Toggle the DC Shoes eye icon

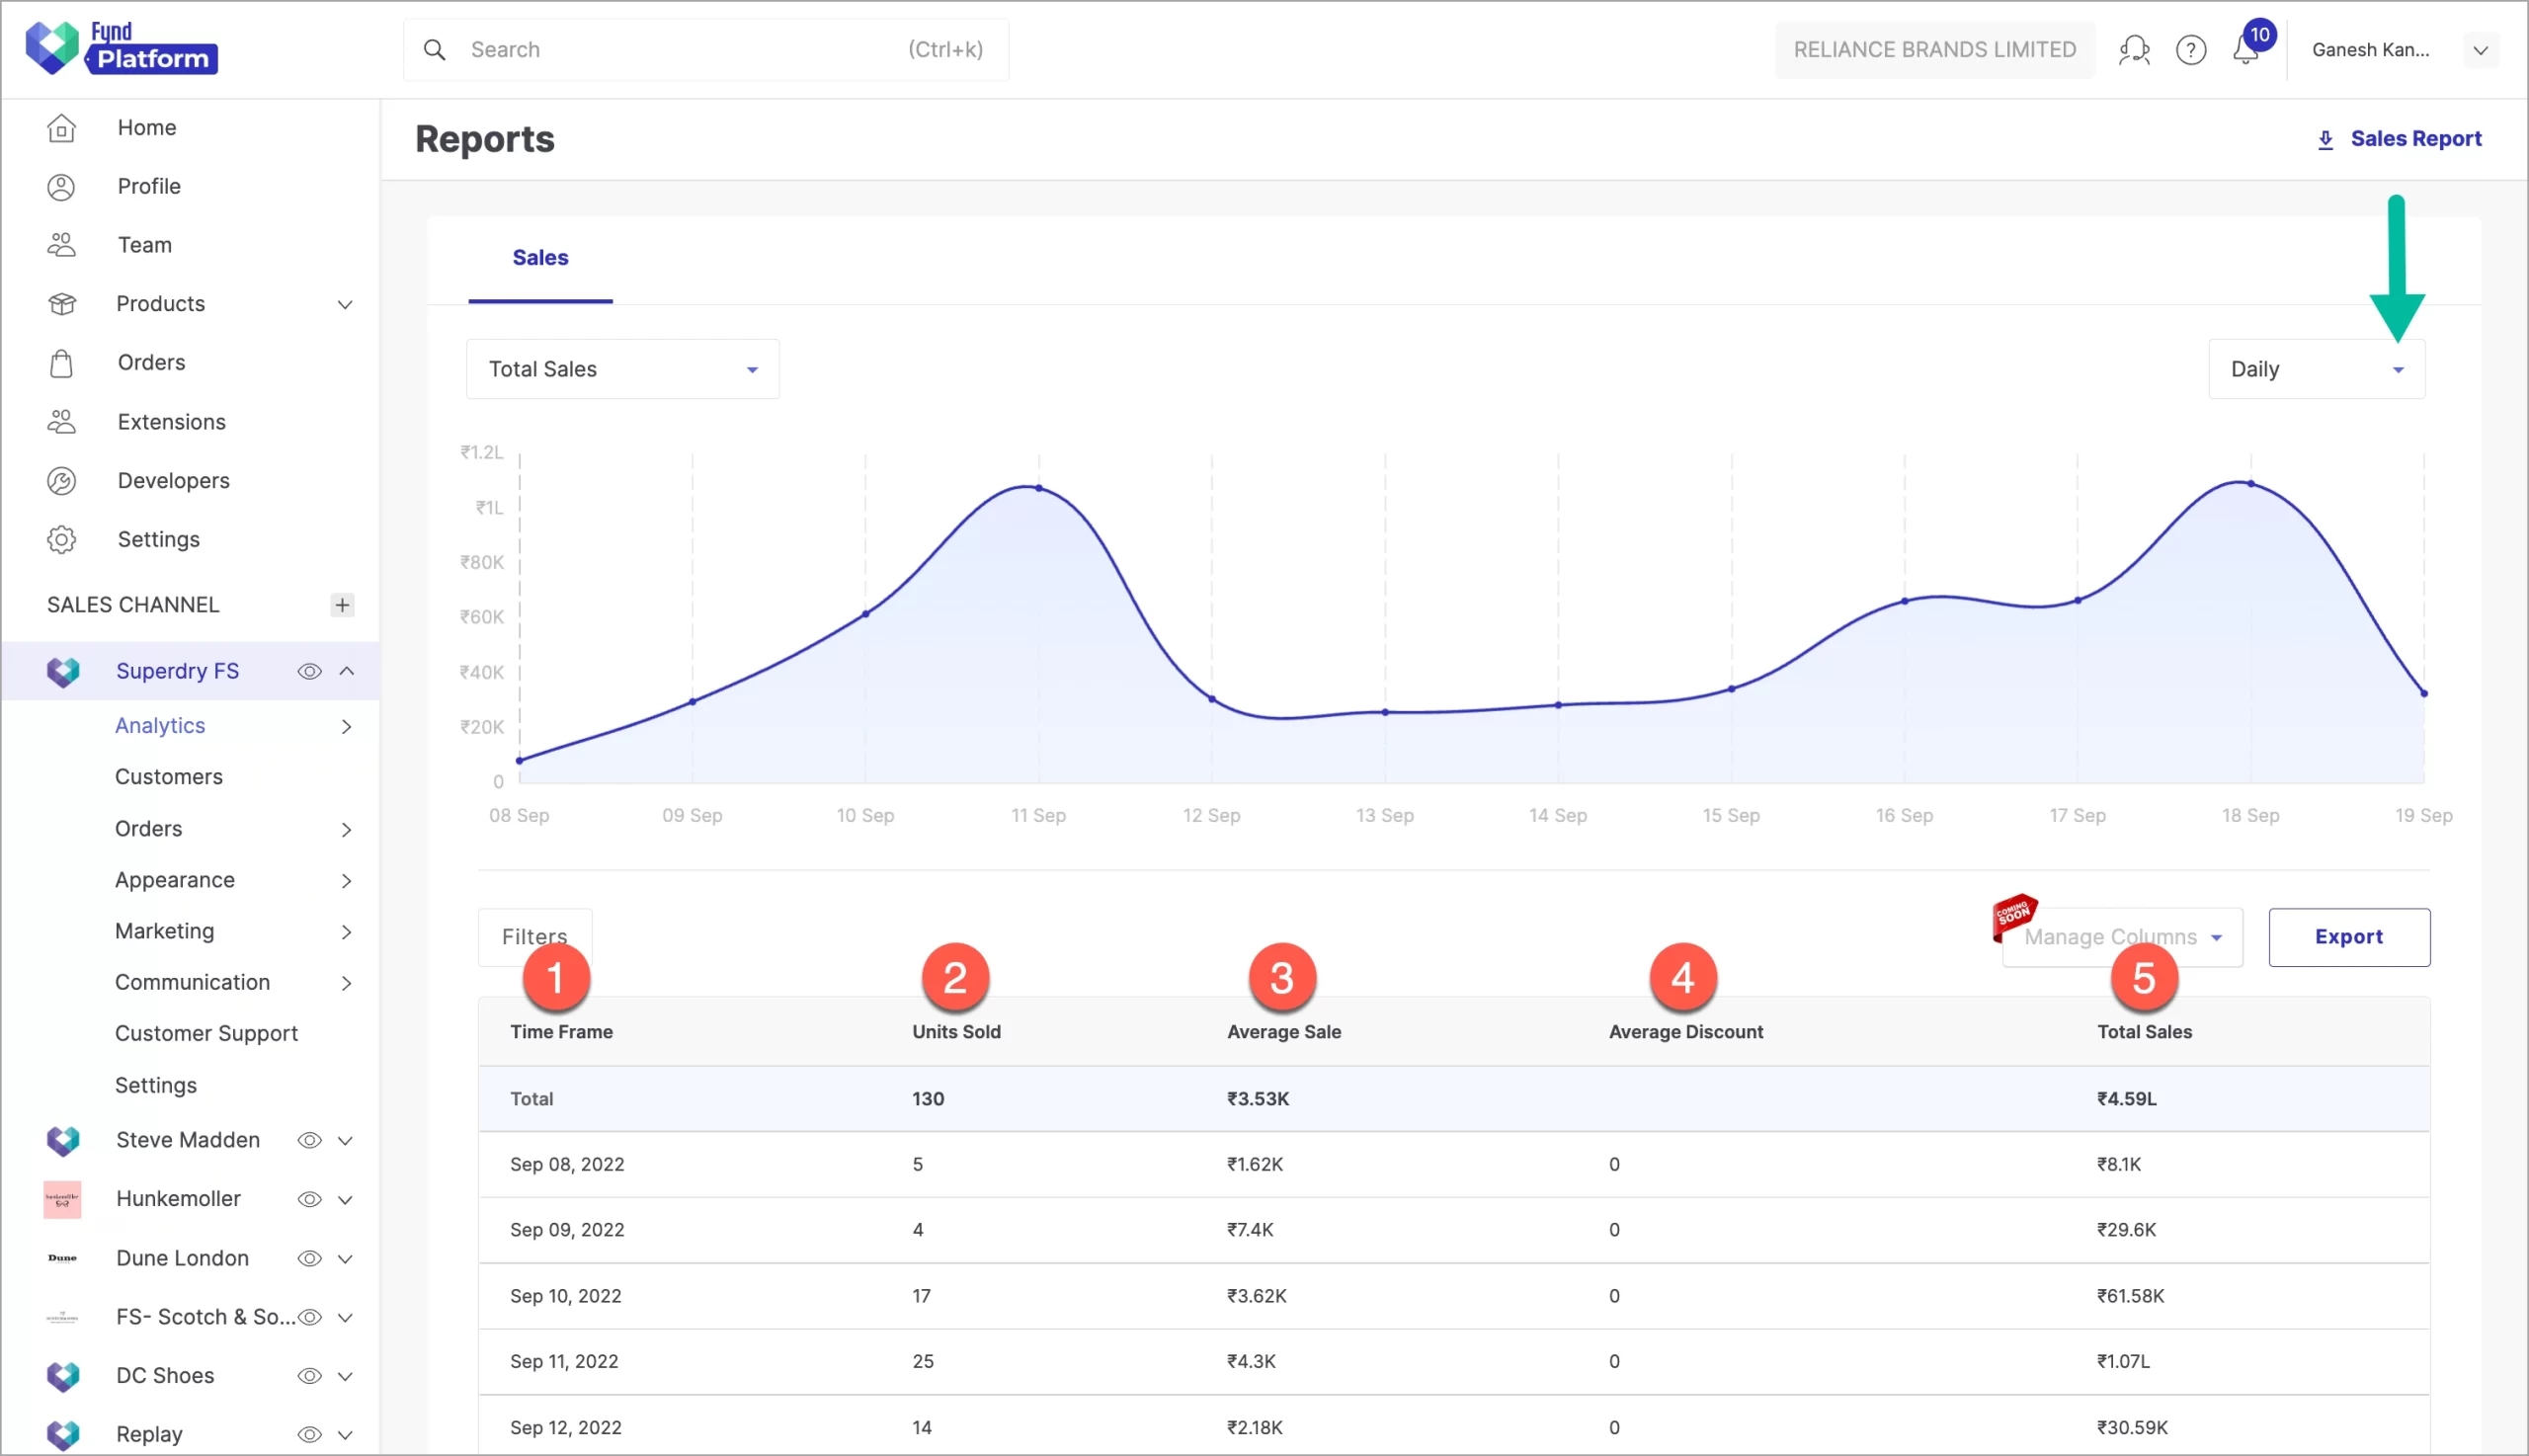pos(310,1376)
